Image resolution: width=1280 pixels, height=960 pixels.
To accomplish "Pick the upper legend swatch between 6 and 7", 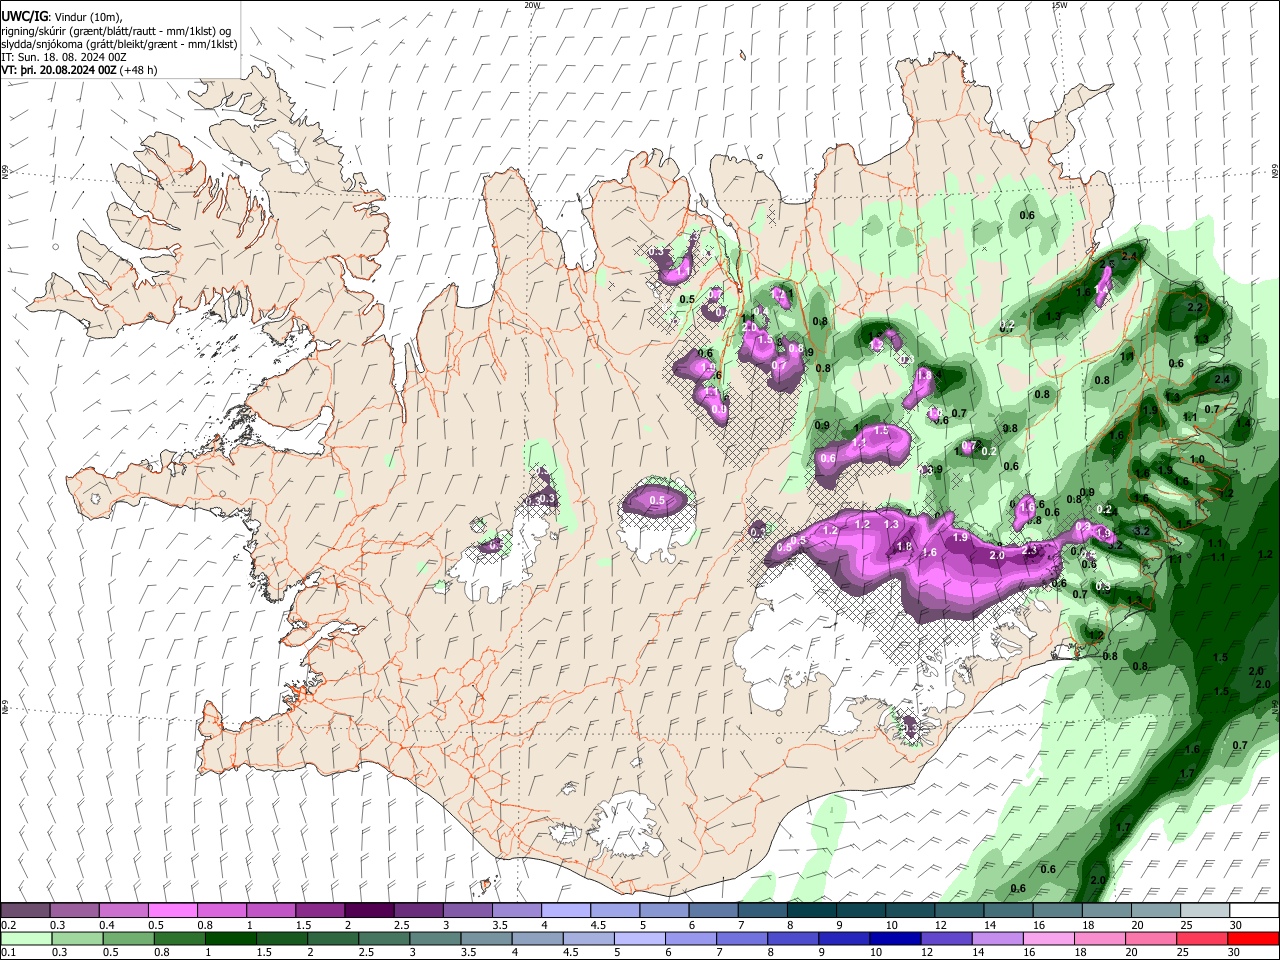I will (x=712, y=910).
